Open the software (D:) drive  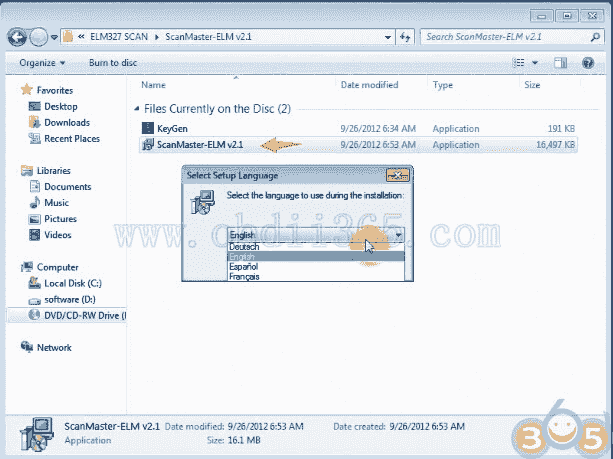pos(70,299)
